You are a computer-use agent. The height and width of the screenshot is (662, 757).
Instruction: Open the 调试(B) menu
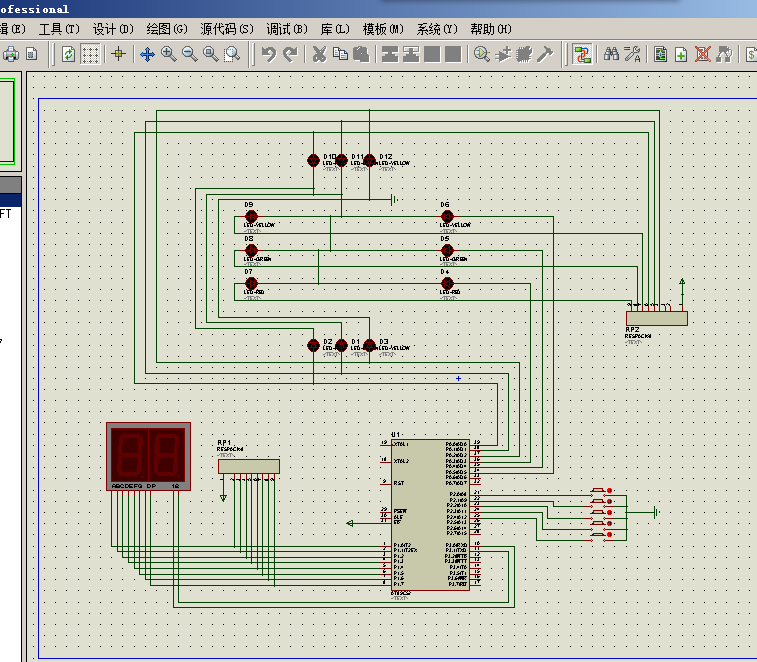[287, 29]
